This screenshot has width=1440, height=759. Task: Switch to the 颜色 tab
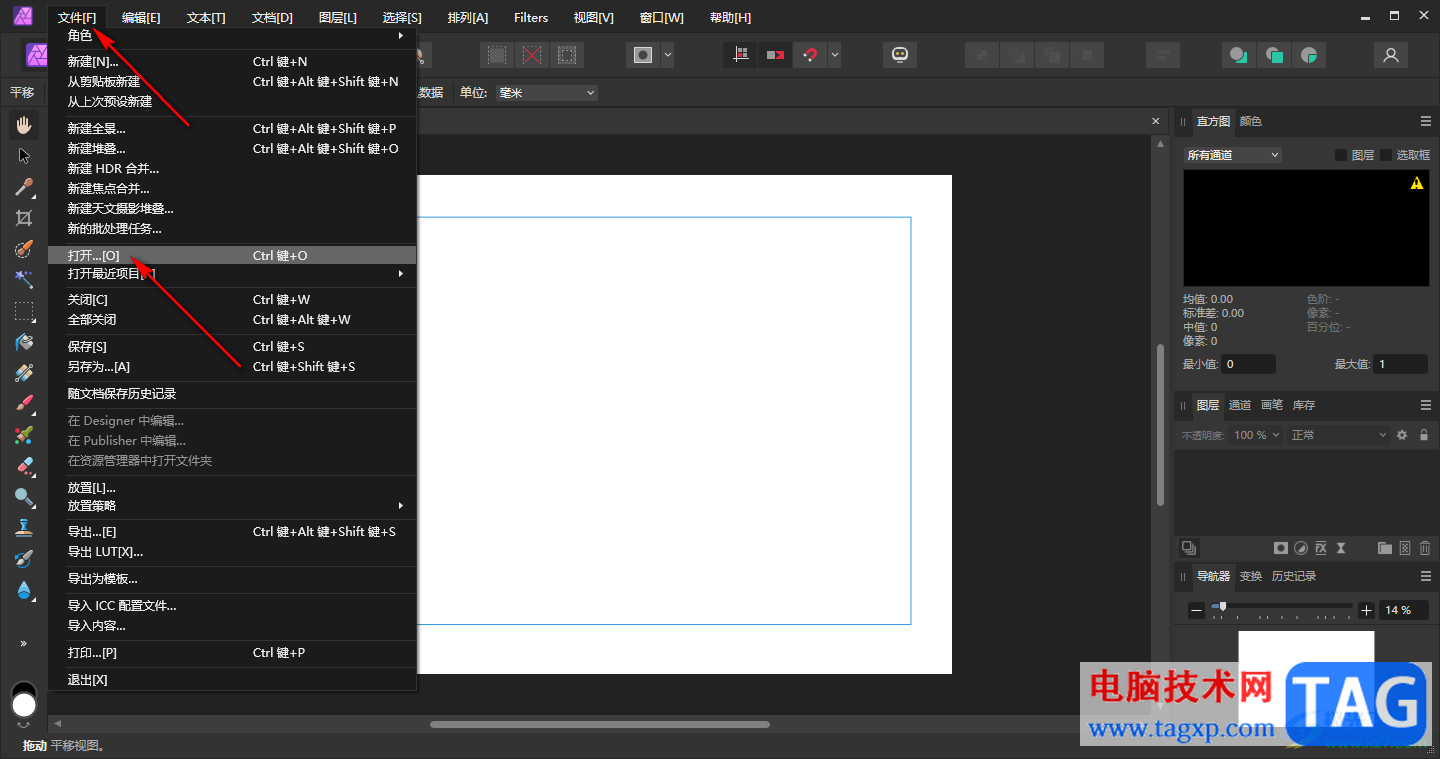[x=1251, y=121]
